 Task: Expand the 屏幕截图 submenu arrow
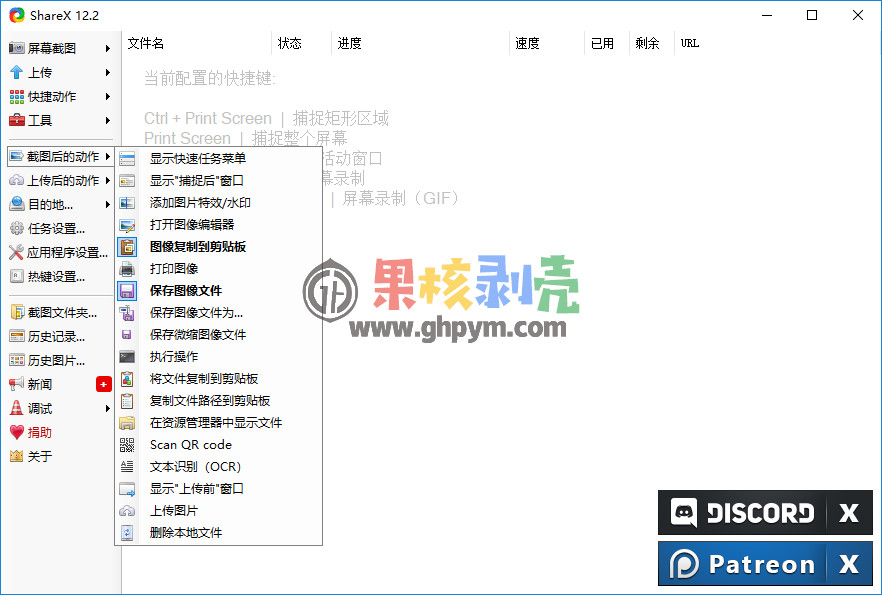pos(107,48)
